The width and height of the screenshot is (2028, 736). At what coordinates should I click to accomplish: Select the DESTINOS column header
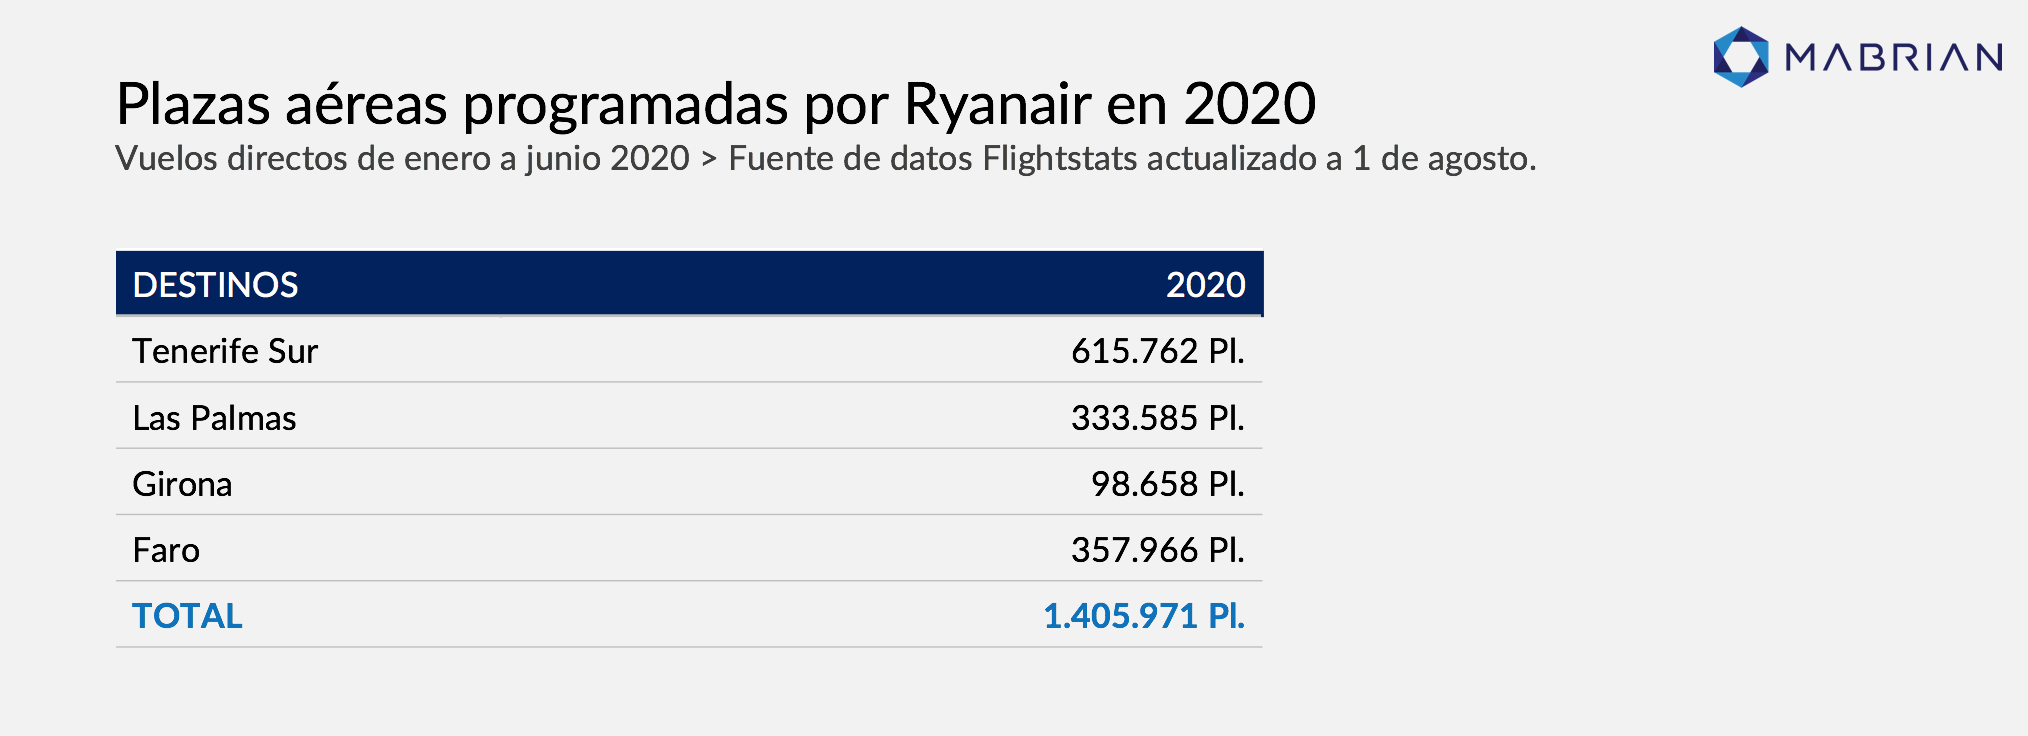point(215,285)
